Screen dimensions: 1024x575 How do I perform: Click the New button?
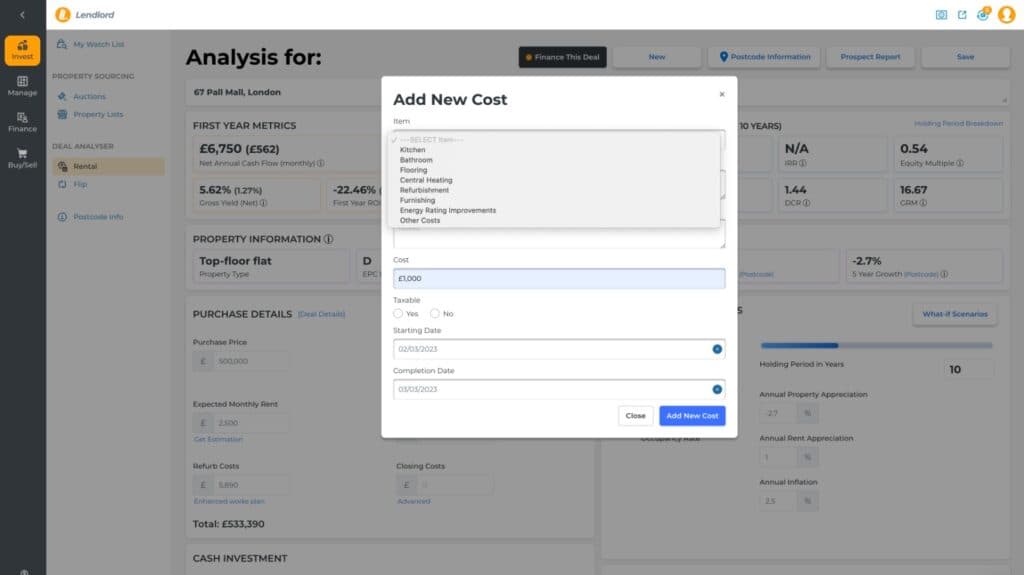(x=657, y=57)
